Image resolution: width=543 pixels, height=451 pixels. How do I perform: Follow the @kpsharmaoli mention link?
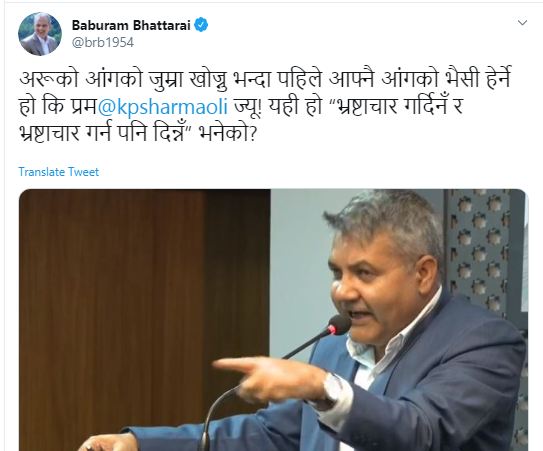[x=163, y=106]
